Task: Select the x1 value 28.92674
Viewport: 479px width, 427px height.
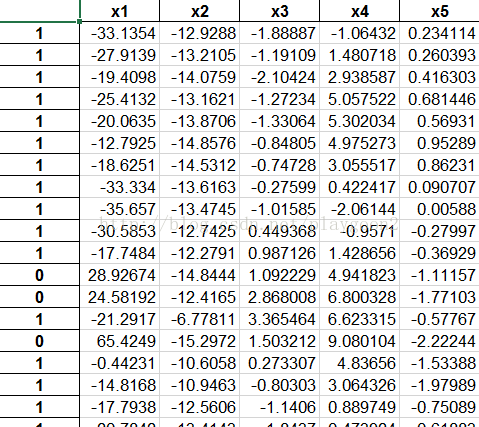Action: pyautogui.click(x=120, y=275)
